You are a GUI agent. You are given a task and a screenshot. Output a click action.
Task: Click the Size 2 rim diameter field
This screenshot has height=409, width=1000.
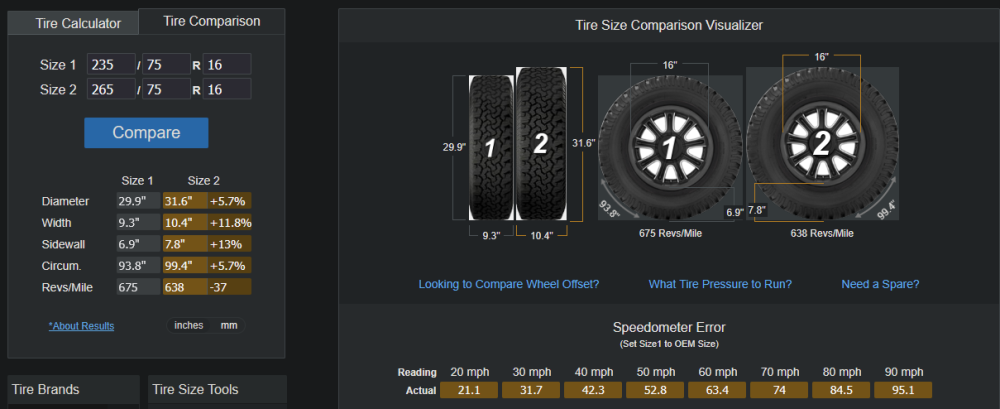click(x=226, y=89)
